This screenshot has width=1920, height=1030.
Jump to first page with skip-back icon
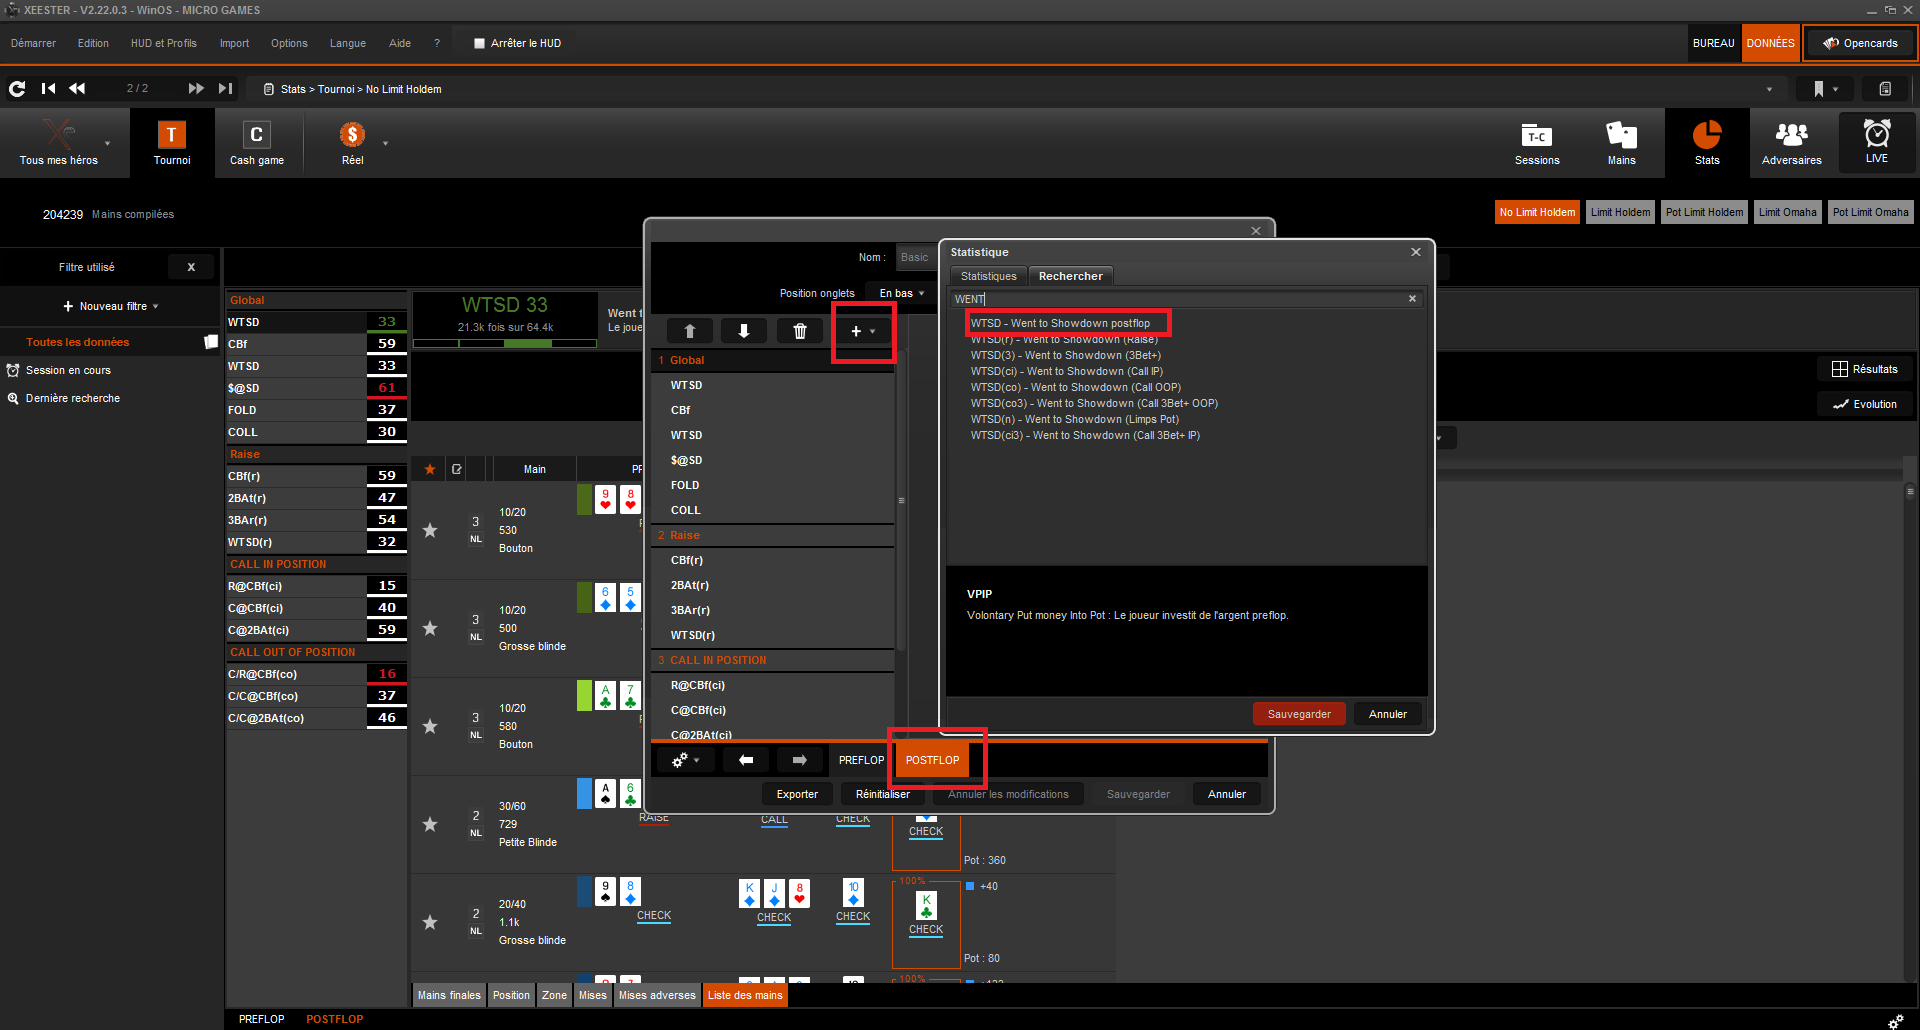[48, 89]
